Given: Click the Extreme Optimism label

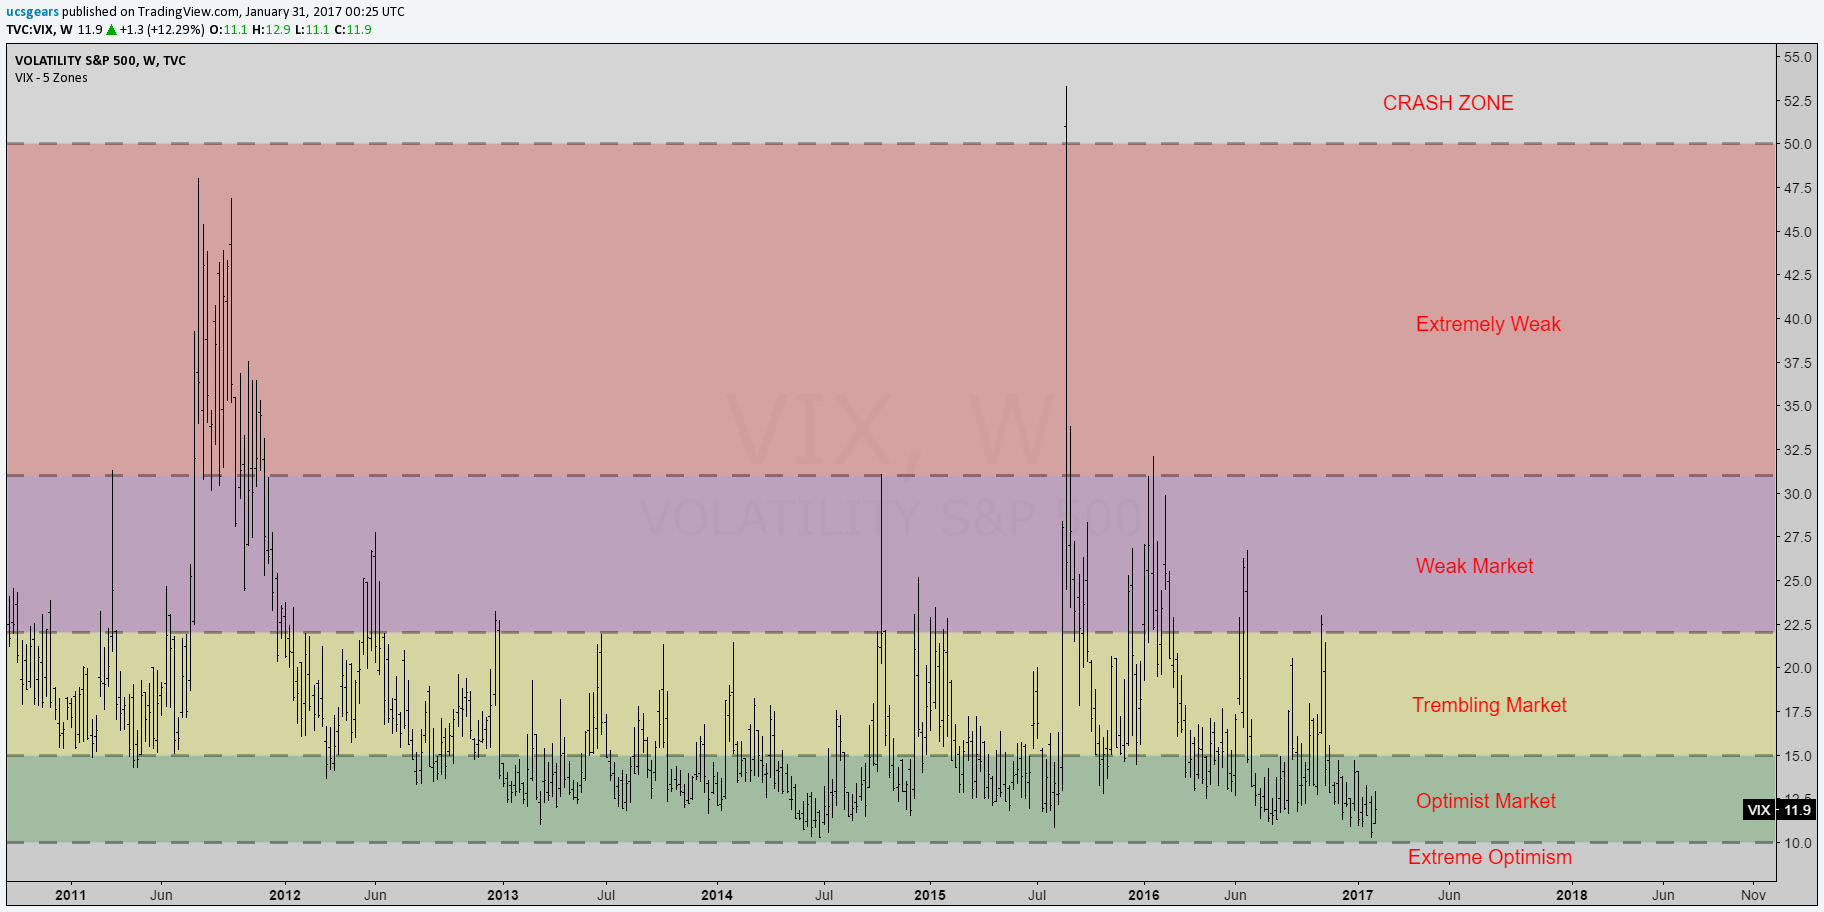Looking at the screenshot, I should coord(1490,857).
